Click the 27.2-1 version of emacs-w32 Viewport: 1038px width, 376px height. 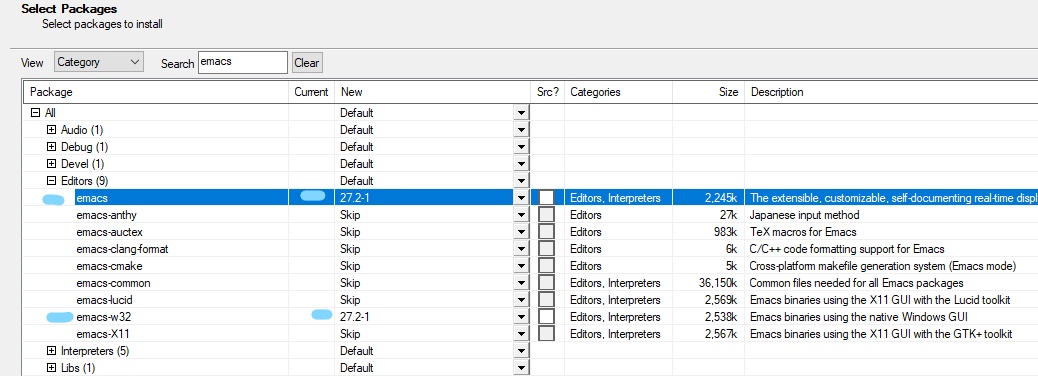(x=355, y=317)
